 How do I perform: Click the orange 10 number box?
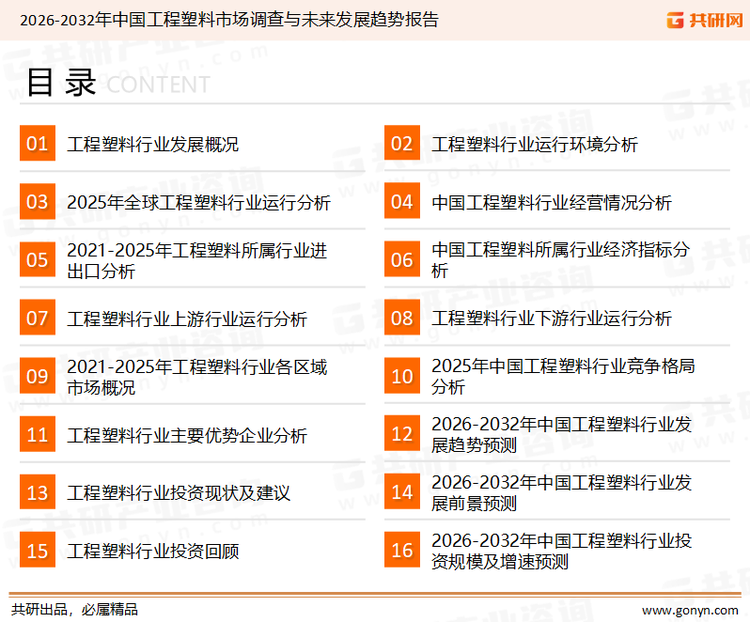402,376
